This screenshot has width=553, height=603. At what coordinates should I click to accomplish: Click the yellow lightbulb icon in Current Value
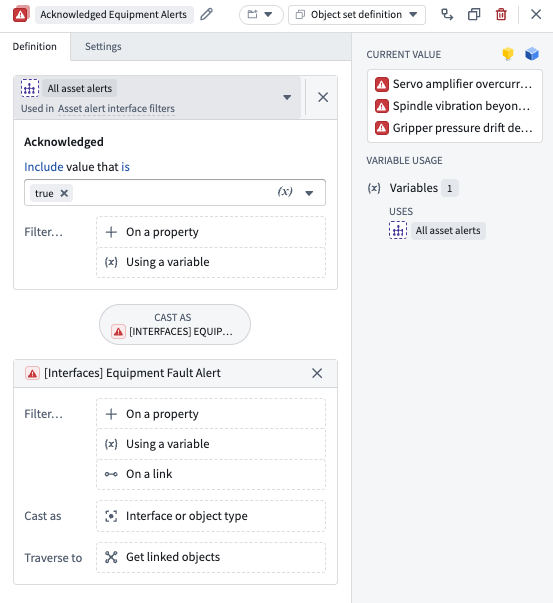(x=508, y=54)
